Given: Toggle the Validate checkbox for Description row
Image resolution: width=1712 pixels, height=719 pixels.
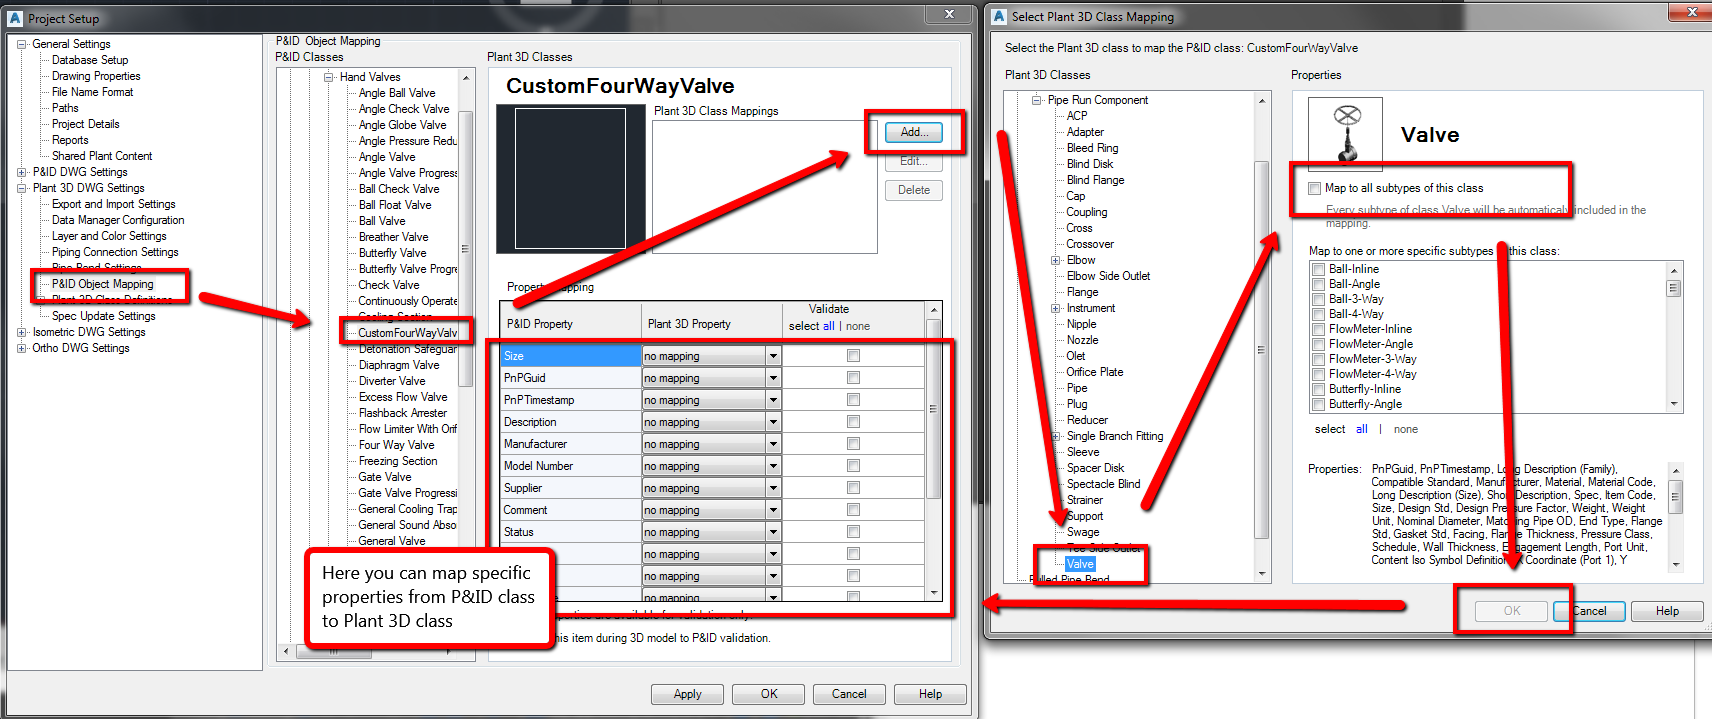Looking at the screenshot, I should point(853,422).
